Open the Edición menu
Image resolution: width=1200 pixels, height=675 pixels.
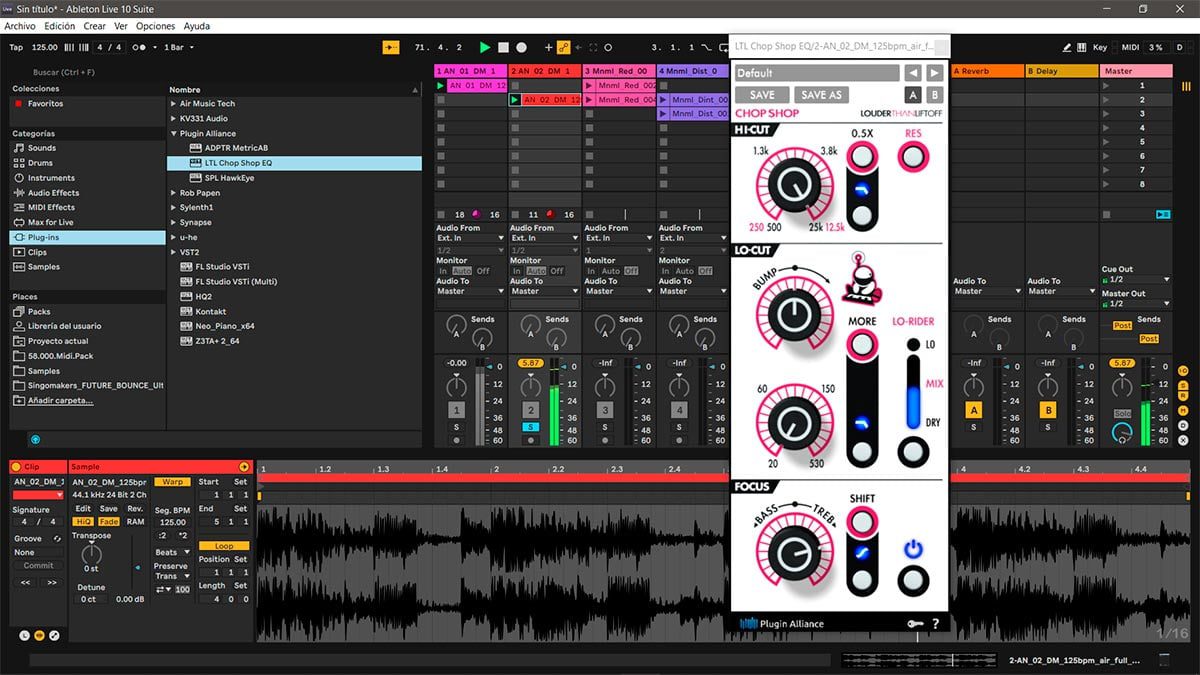point(59,26)
